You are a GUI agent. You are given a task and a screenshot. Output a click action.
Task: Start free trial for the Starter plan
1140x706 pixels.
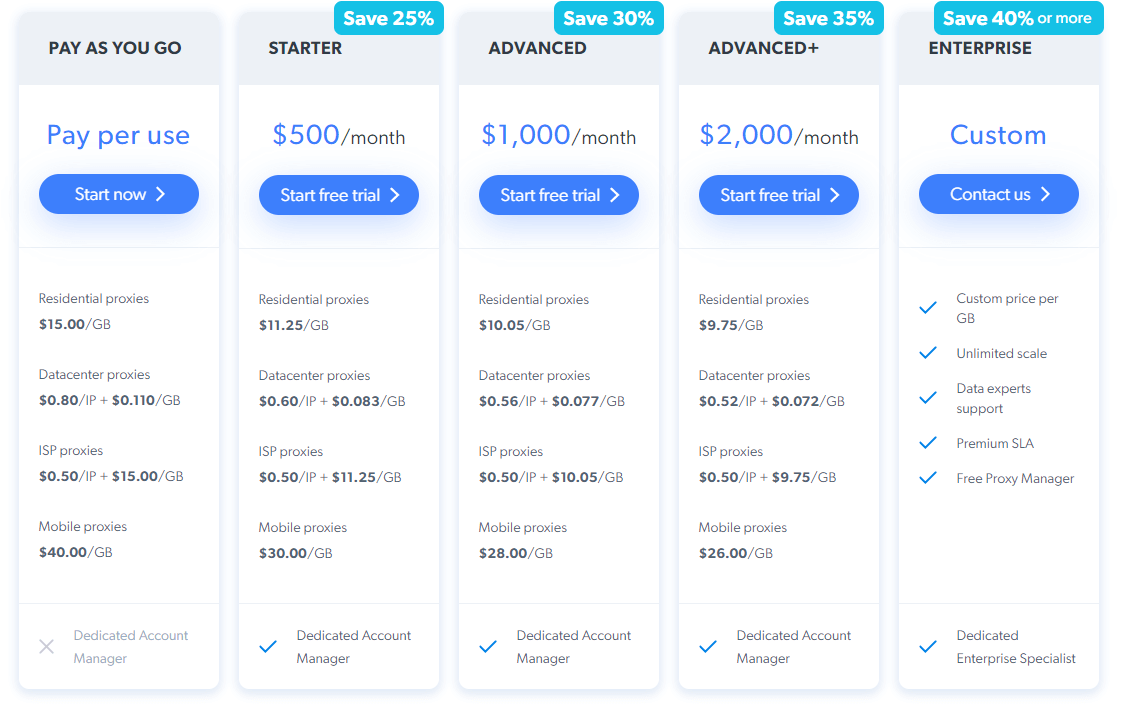(338, 194)
